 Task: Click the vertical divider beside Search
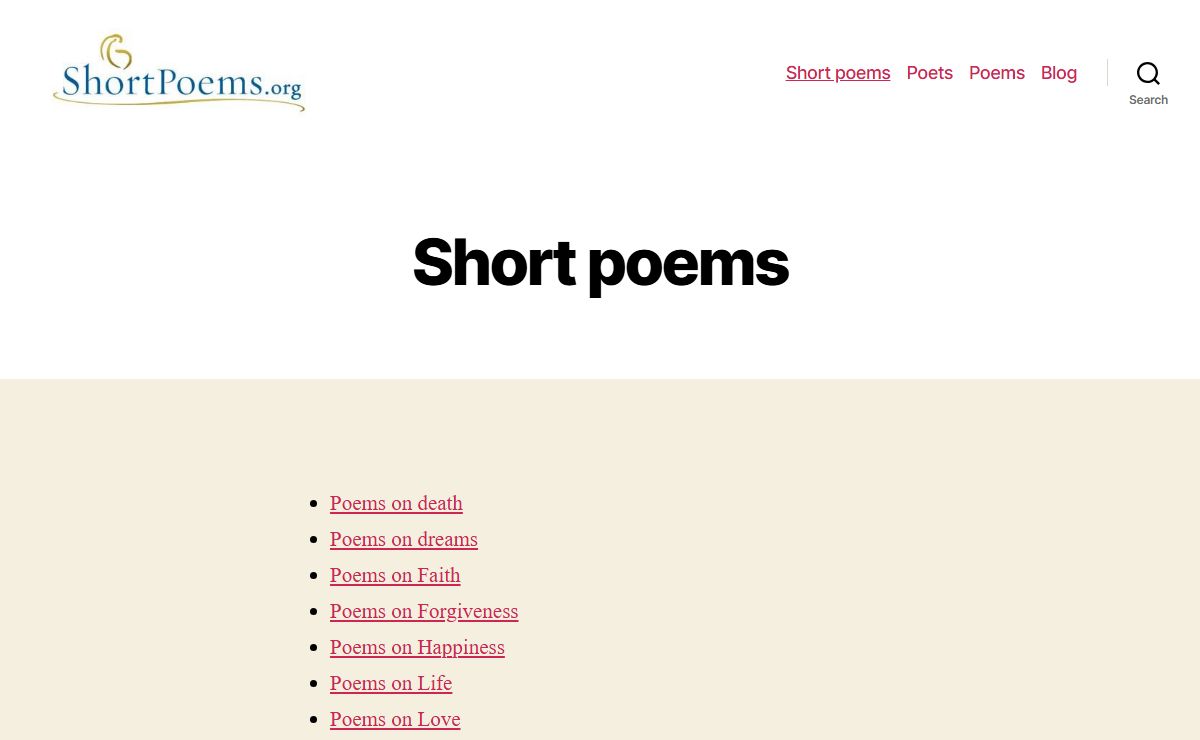coord(1107,73)
